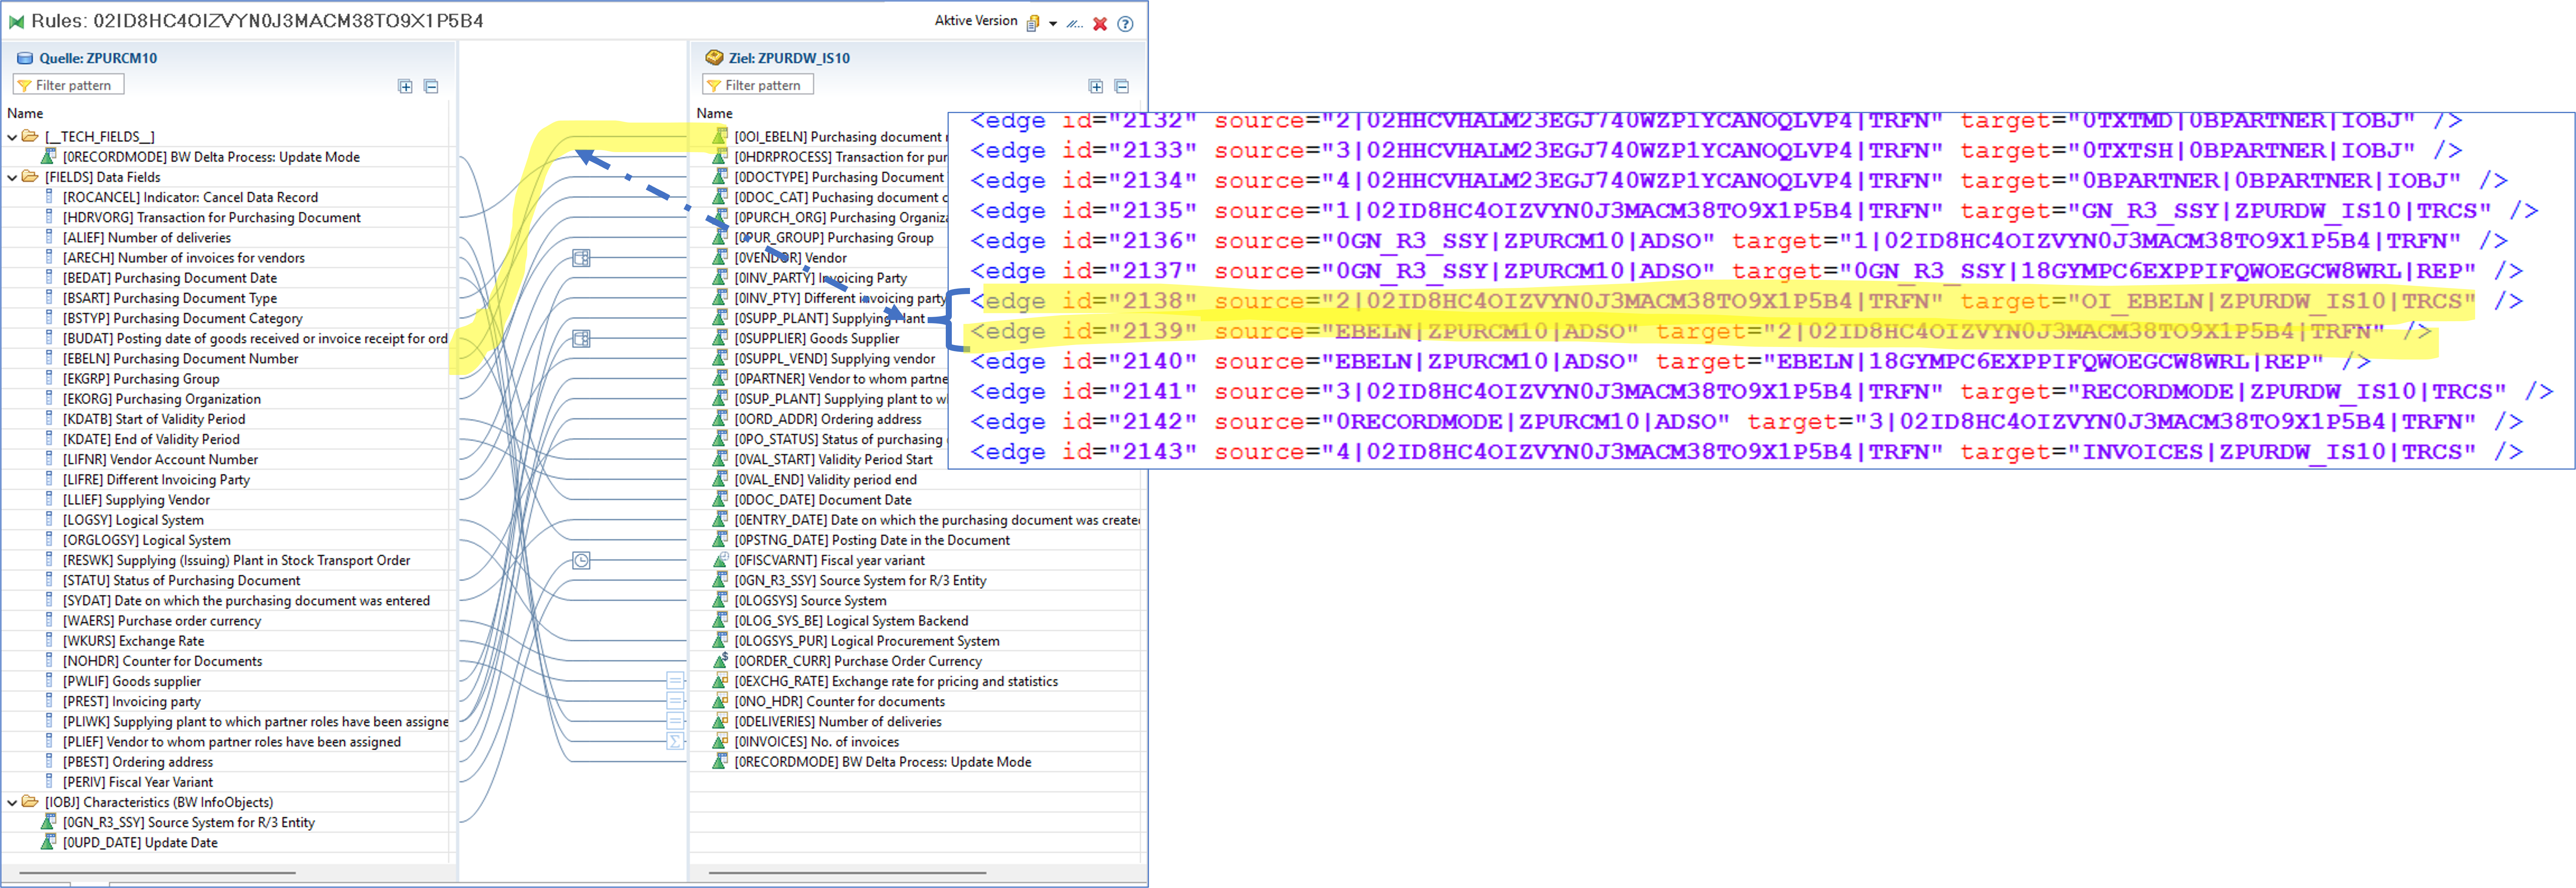Click the Quelle ZPURCM10 datasource icon
The height and width of the screenshot is (888, 2576).
coord(25,58)
